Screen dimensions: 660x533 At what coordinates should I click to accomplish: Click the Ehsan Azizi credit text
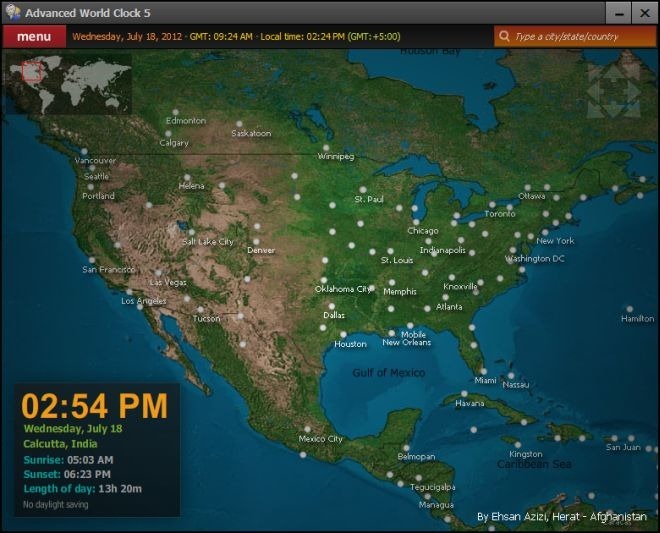[562, 517]
